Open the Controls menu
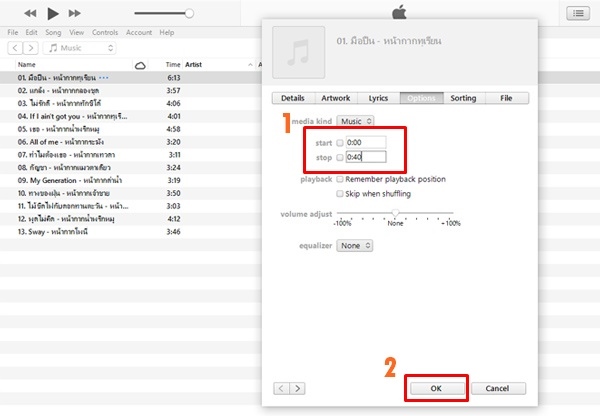The height and width of the screenshot is (416, 600). tap(105, 33)
